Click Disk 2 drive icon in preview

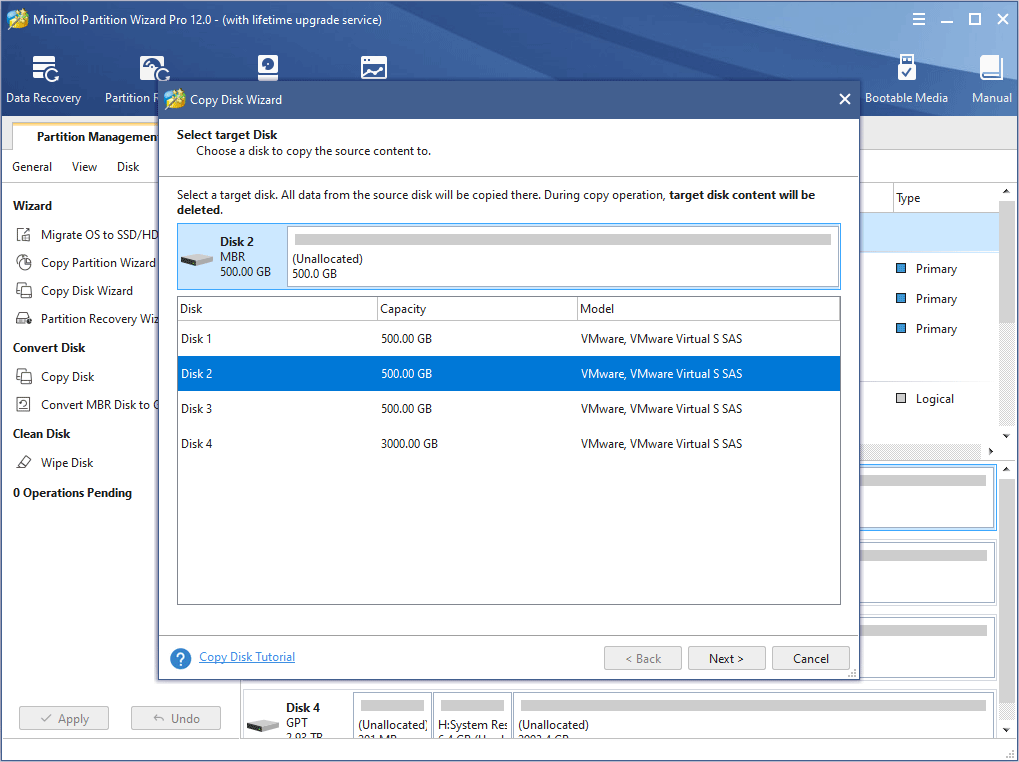(197, 259)
